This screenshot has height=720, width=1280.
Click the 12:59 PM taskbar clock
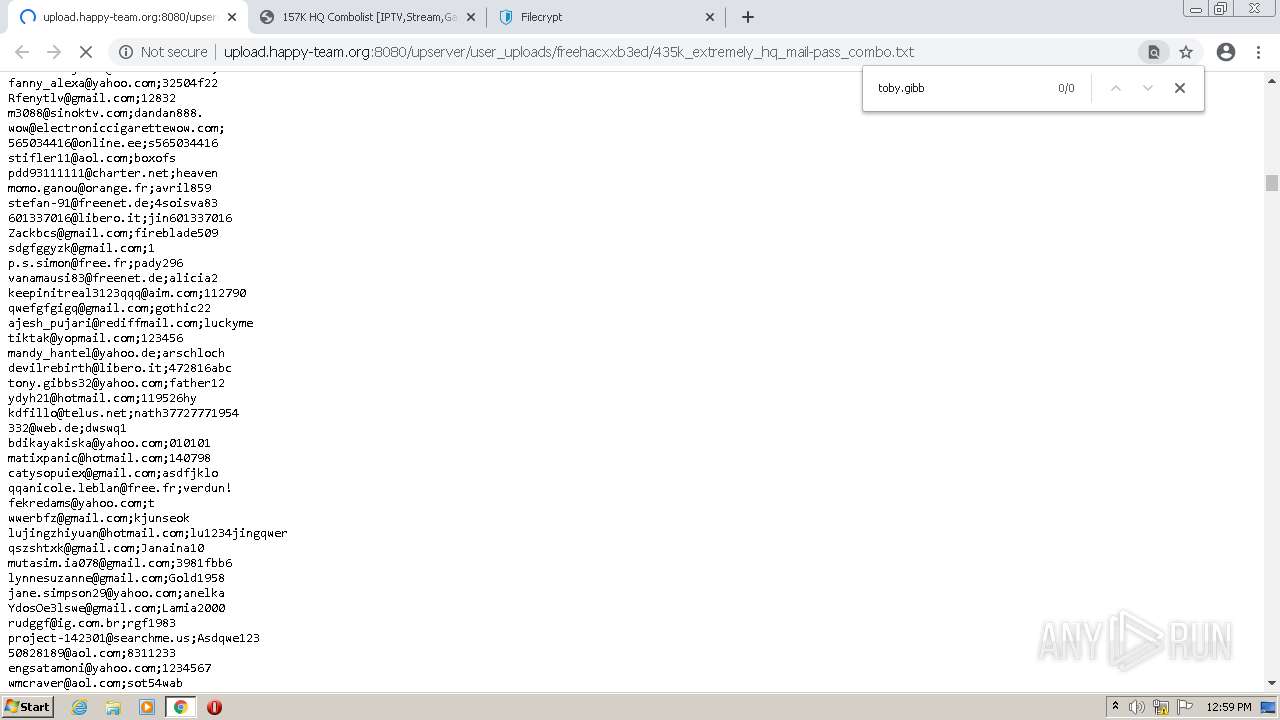(x=1229, y=707)
